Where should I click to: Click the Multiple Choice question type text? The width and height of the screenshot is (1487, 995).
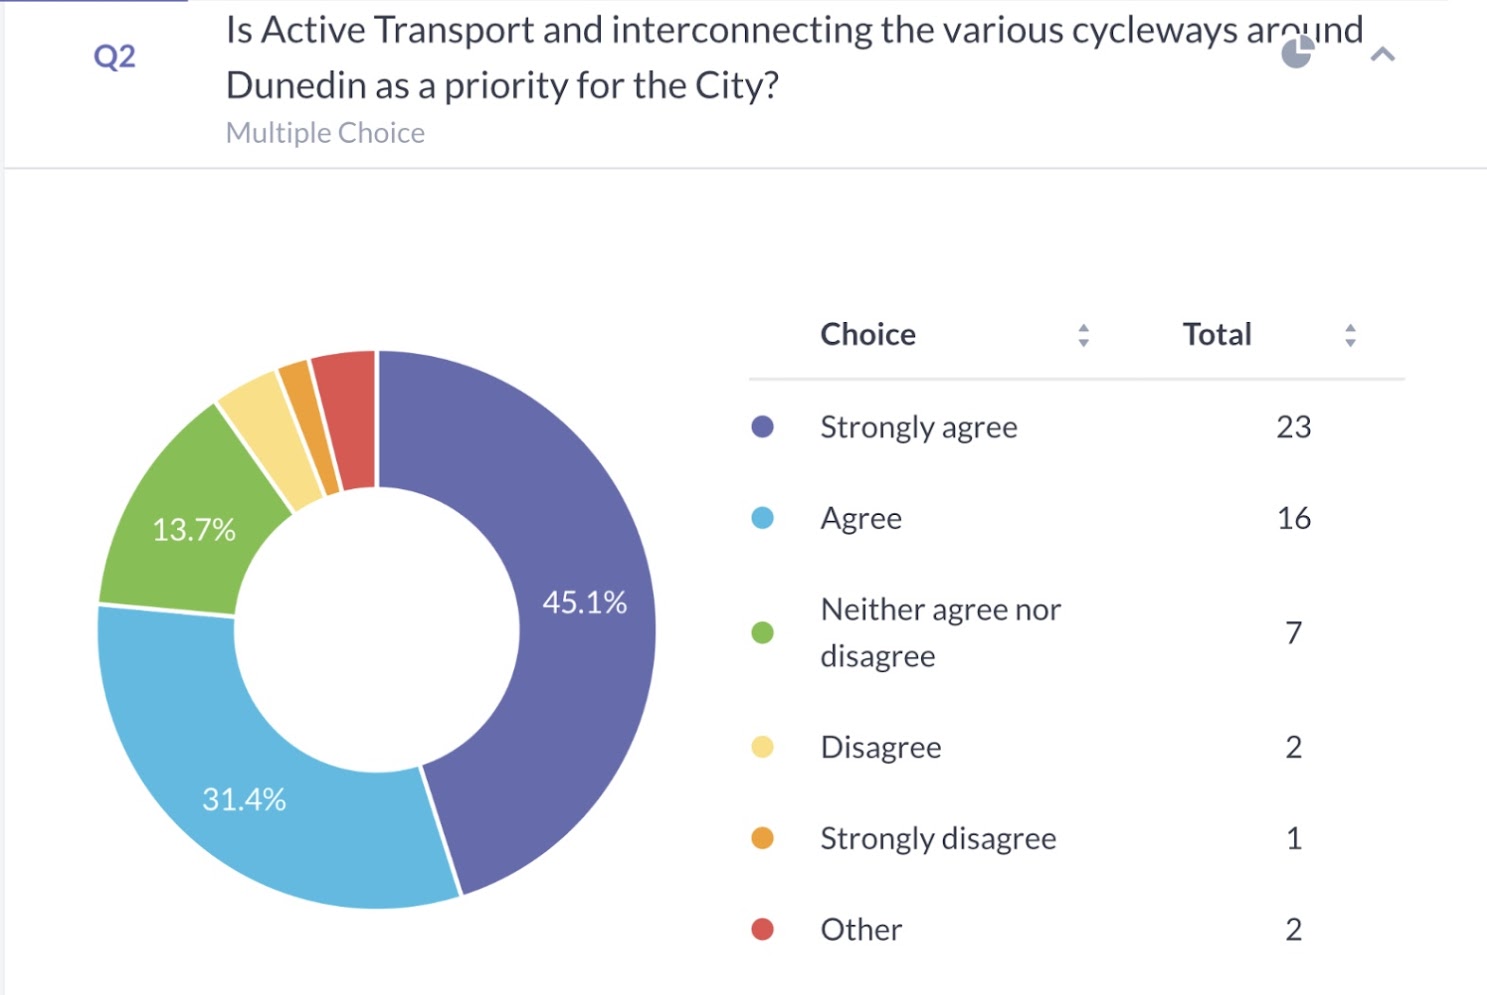pos(325,133)
